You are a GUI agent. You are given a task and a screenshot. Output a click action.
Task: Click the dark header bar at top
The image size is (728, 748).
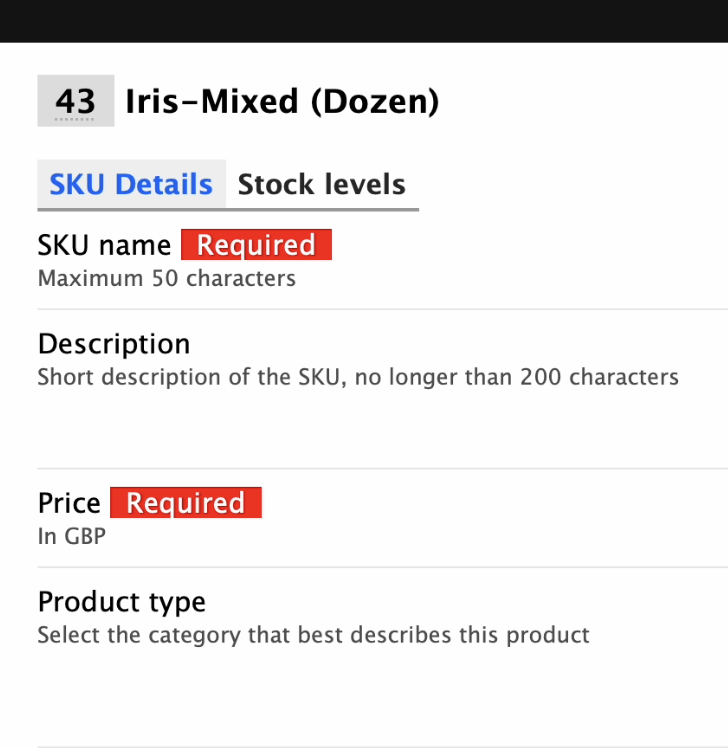tap(364, 21)
